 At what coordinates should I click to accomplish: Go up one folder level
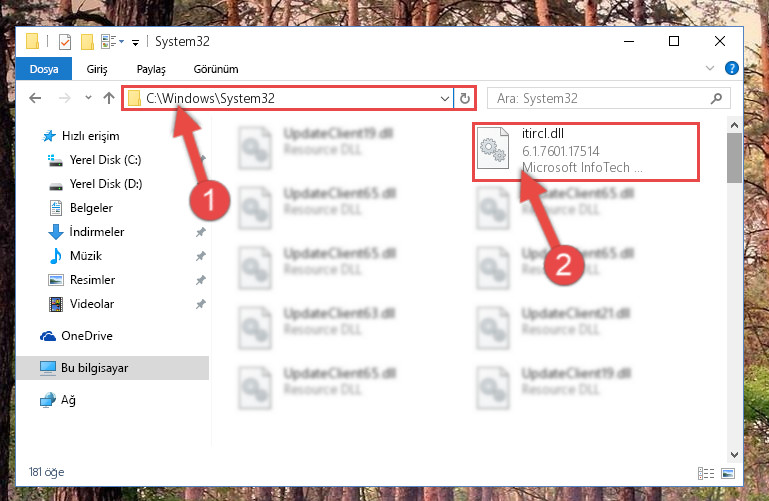point(109,98)
